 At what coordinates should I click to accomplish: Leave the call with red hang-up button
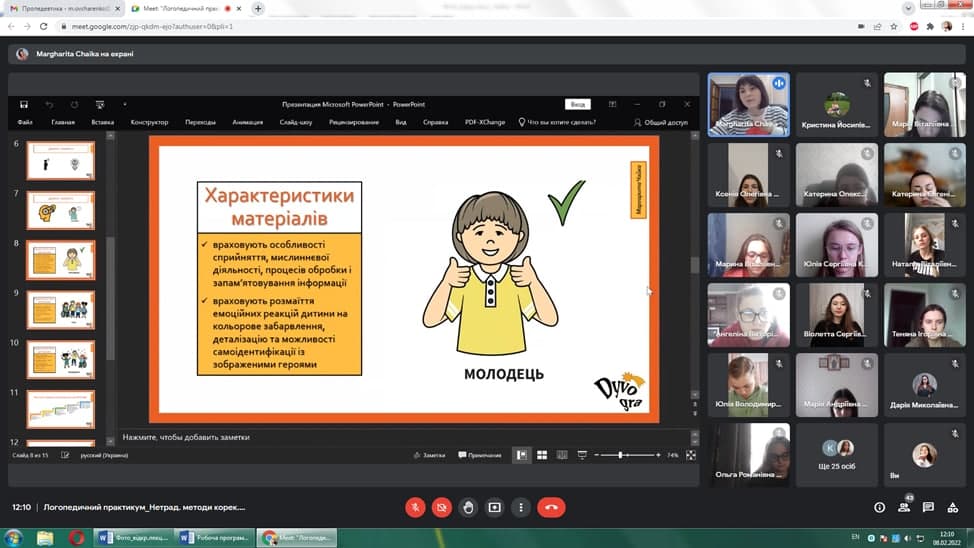click(x=551, y=507)
